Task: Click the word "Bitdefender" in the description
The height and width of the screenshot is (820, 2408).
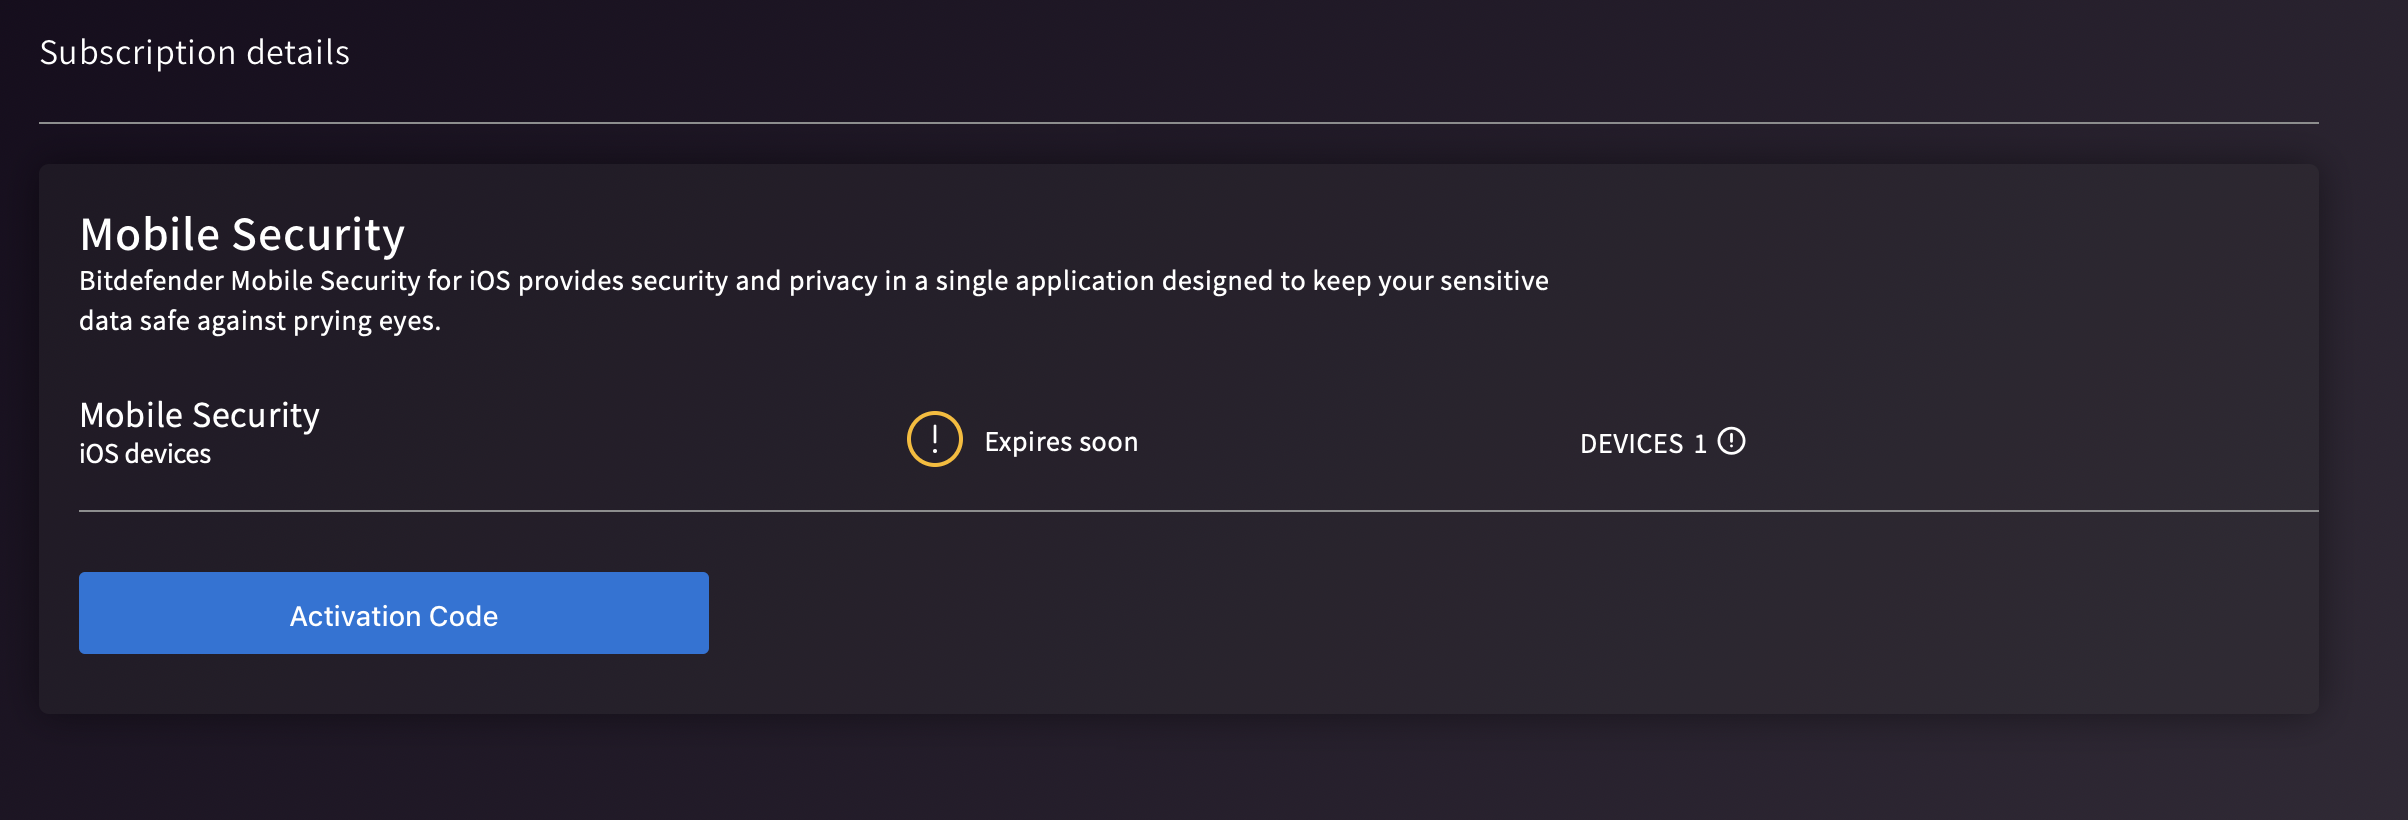Action: pyautogui.click(x=151, y=281)
